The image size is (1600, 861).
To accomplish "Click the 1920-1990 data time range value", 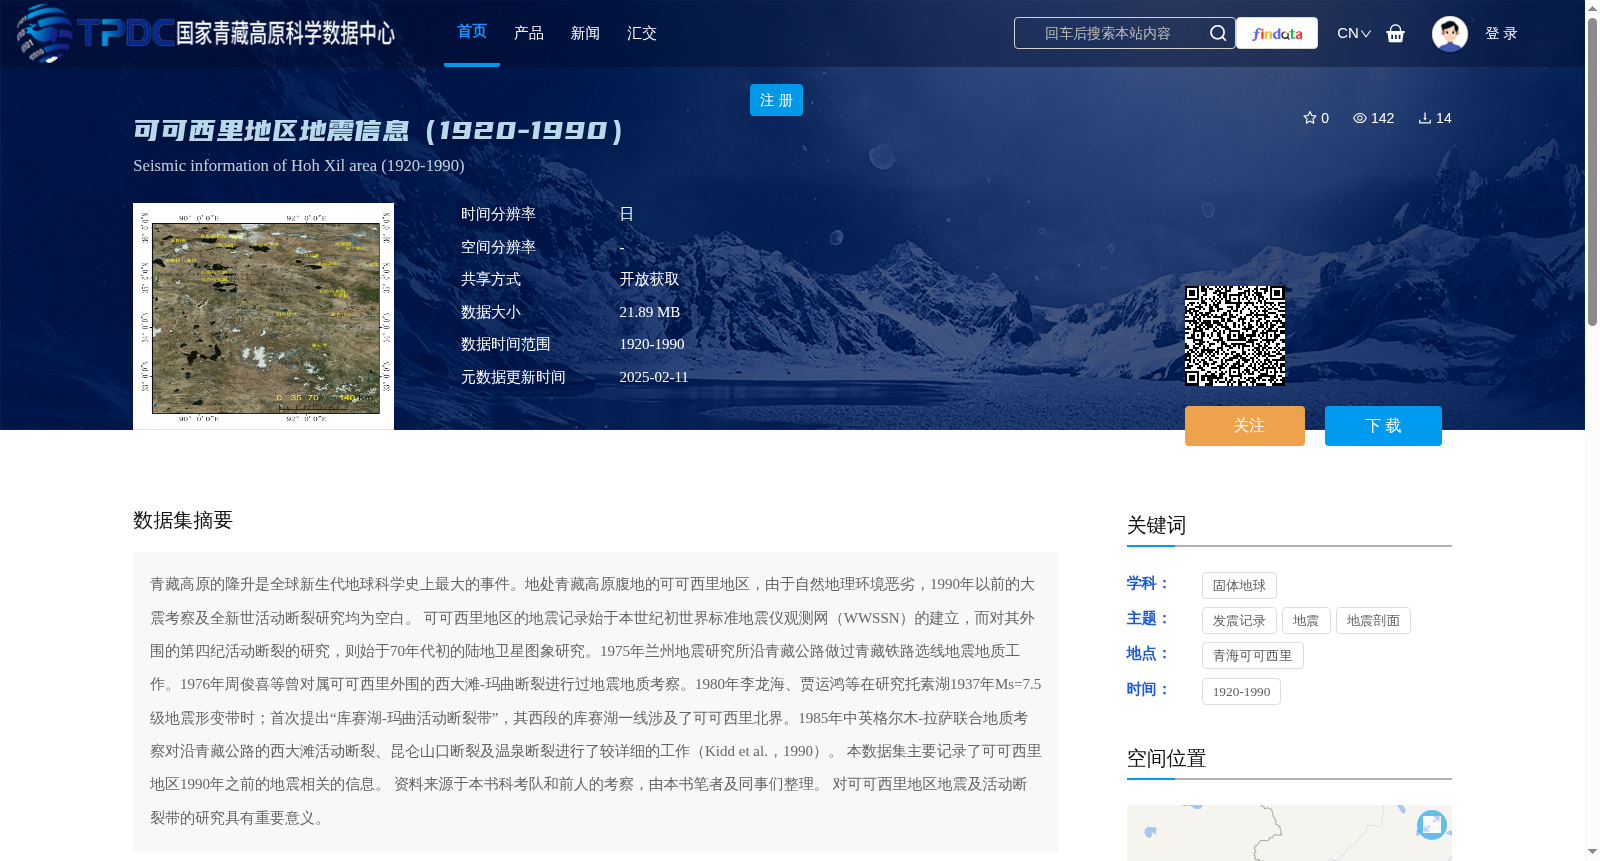I will (652, 344).
